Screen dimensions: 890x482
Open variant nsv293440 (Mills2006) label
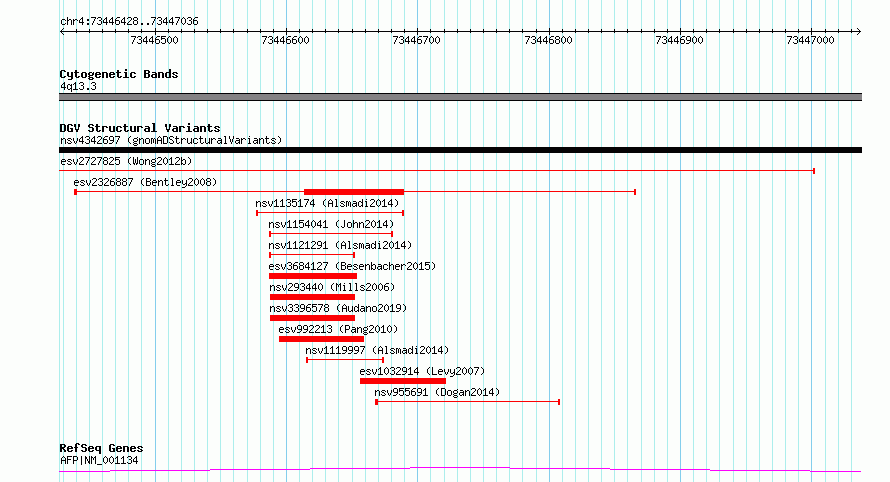(x=332, y=287)
